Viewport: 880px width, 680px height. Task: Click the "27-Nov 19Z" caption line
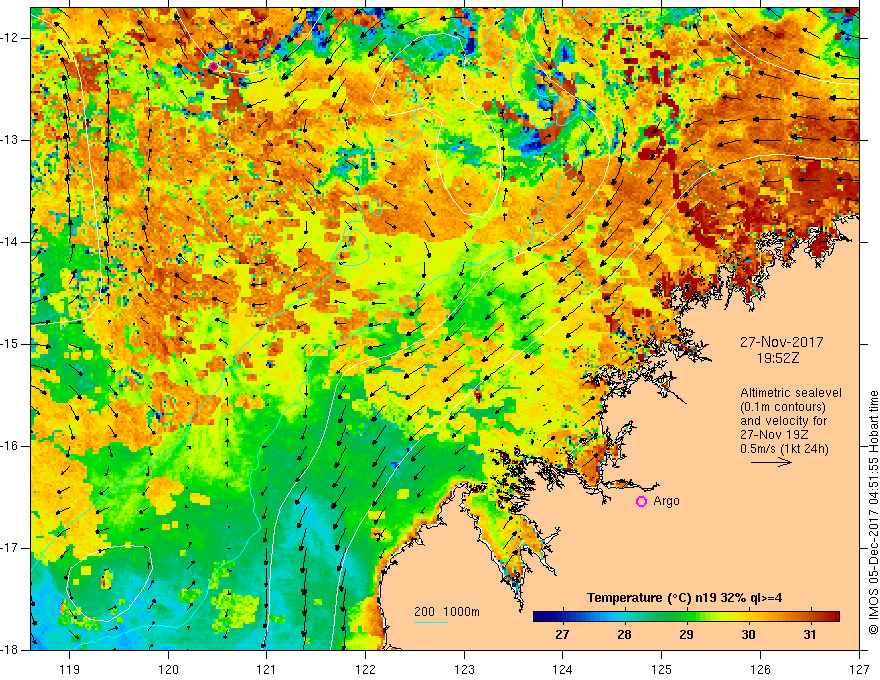coord(775,435)
